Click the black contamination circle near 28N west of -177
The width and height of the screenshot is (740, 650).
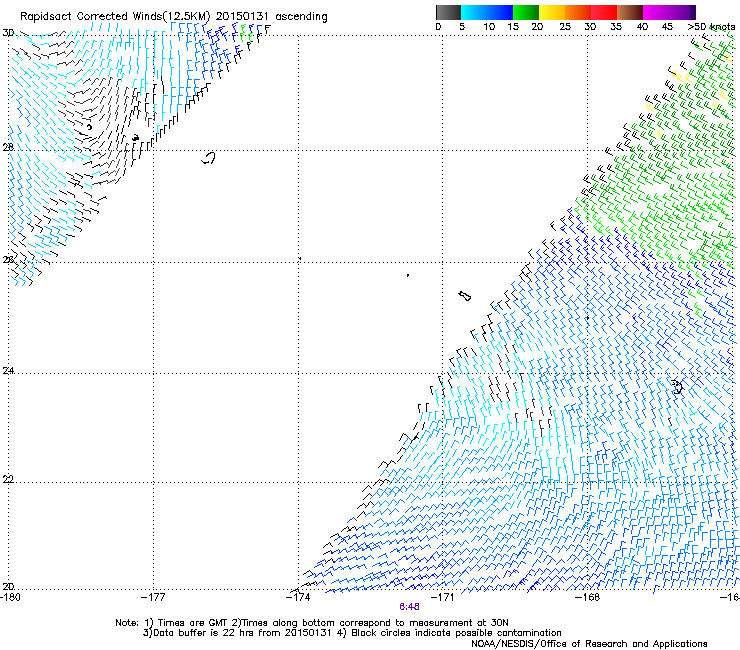(x=135, y=137)
